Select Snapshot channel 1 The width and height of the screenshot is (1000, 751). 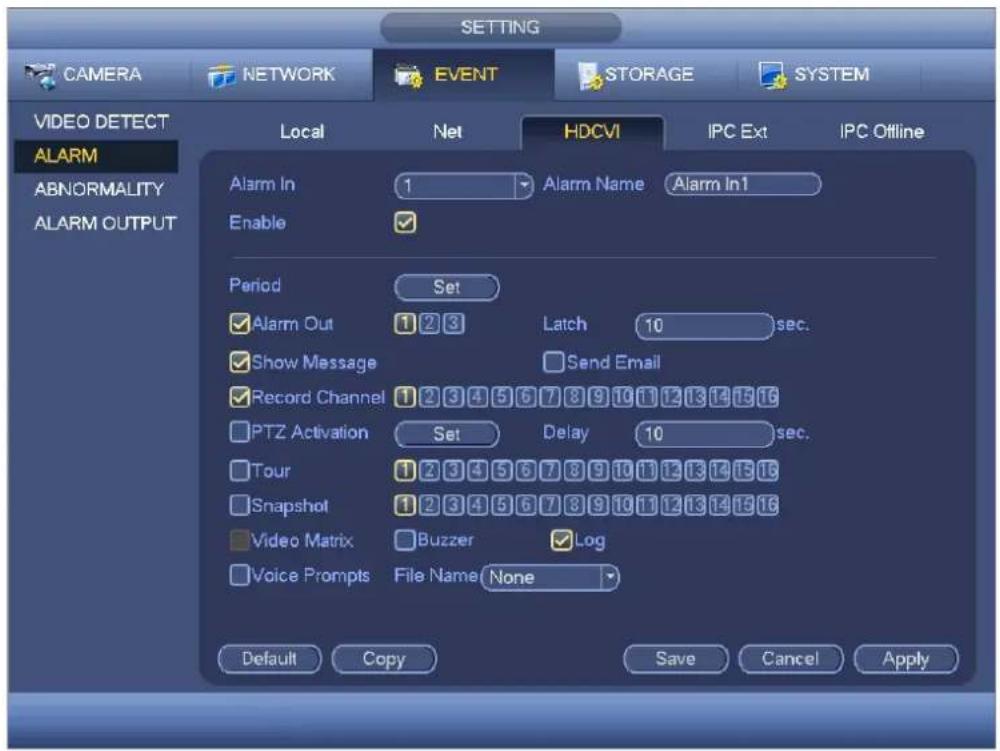point(404,506)
